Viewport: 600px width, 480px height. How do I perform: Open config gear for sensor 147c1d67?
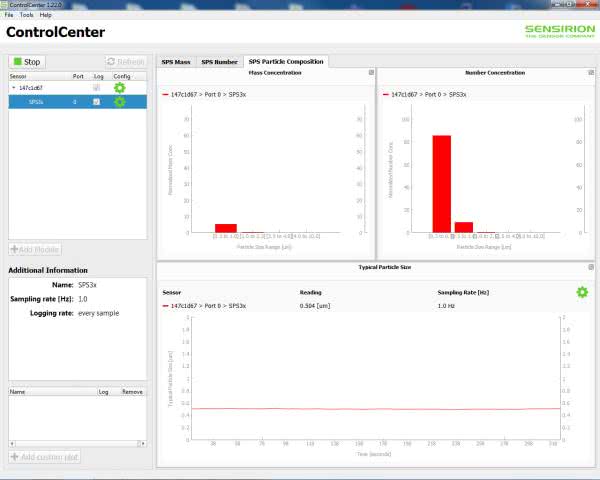(120, 88)
